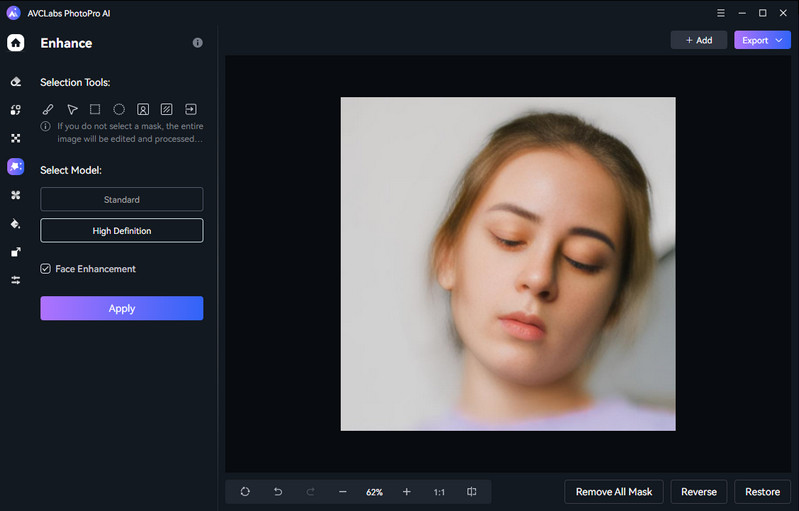Zoom in with the plus button
Screen dimensions: 799x511
tap(407, 492)
